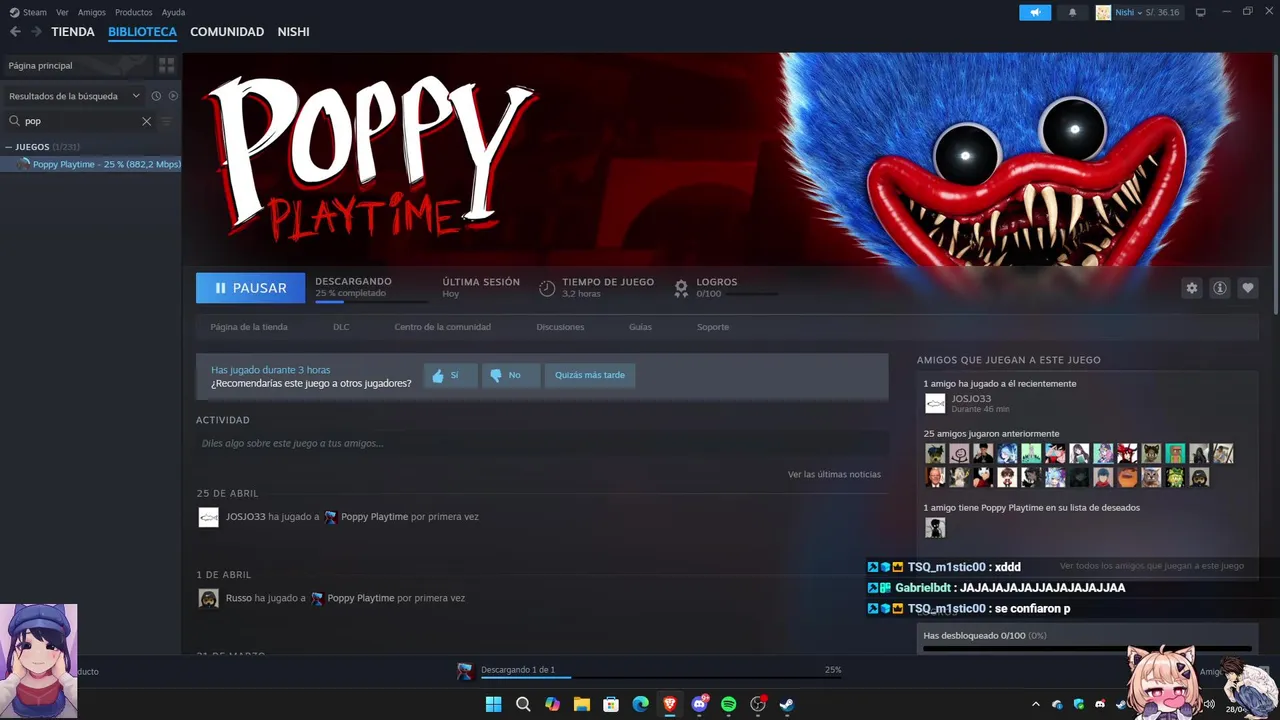Go back with the left arrow button
1280x720 pixels.
pos(15,32)
